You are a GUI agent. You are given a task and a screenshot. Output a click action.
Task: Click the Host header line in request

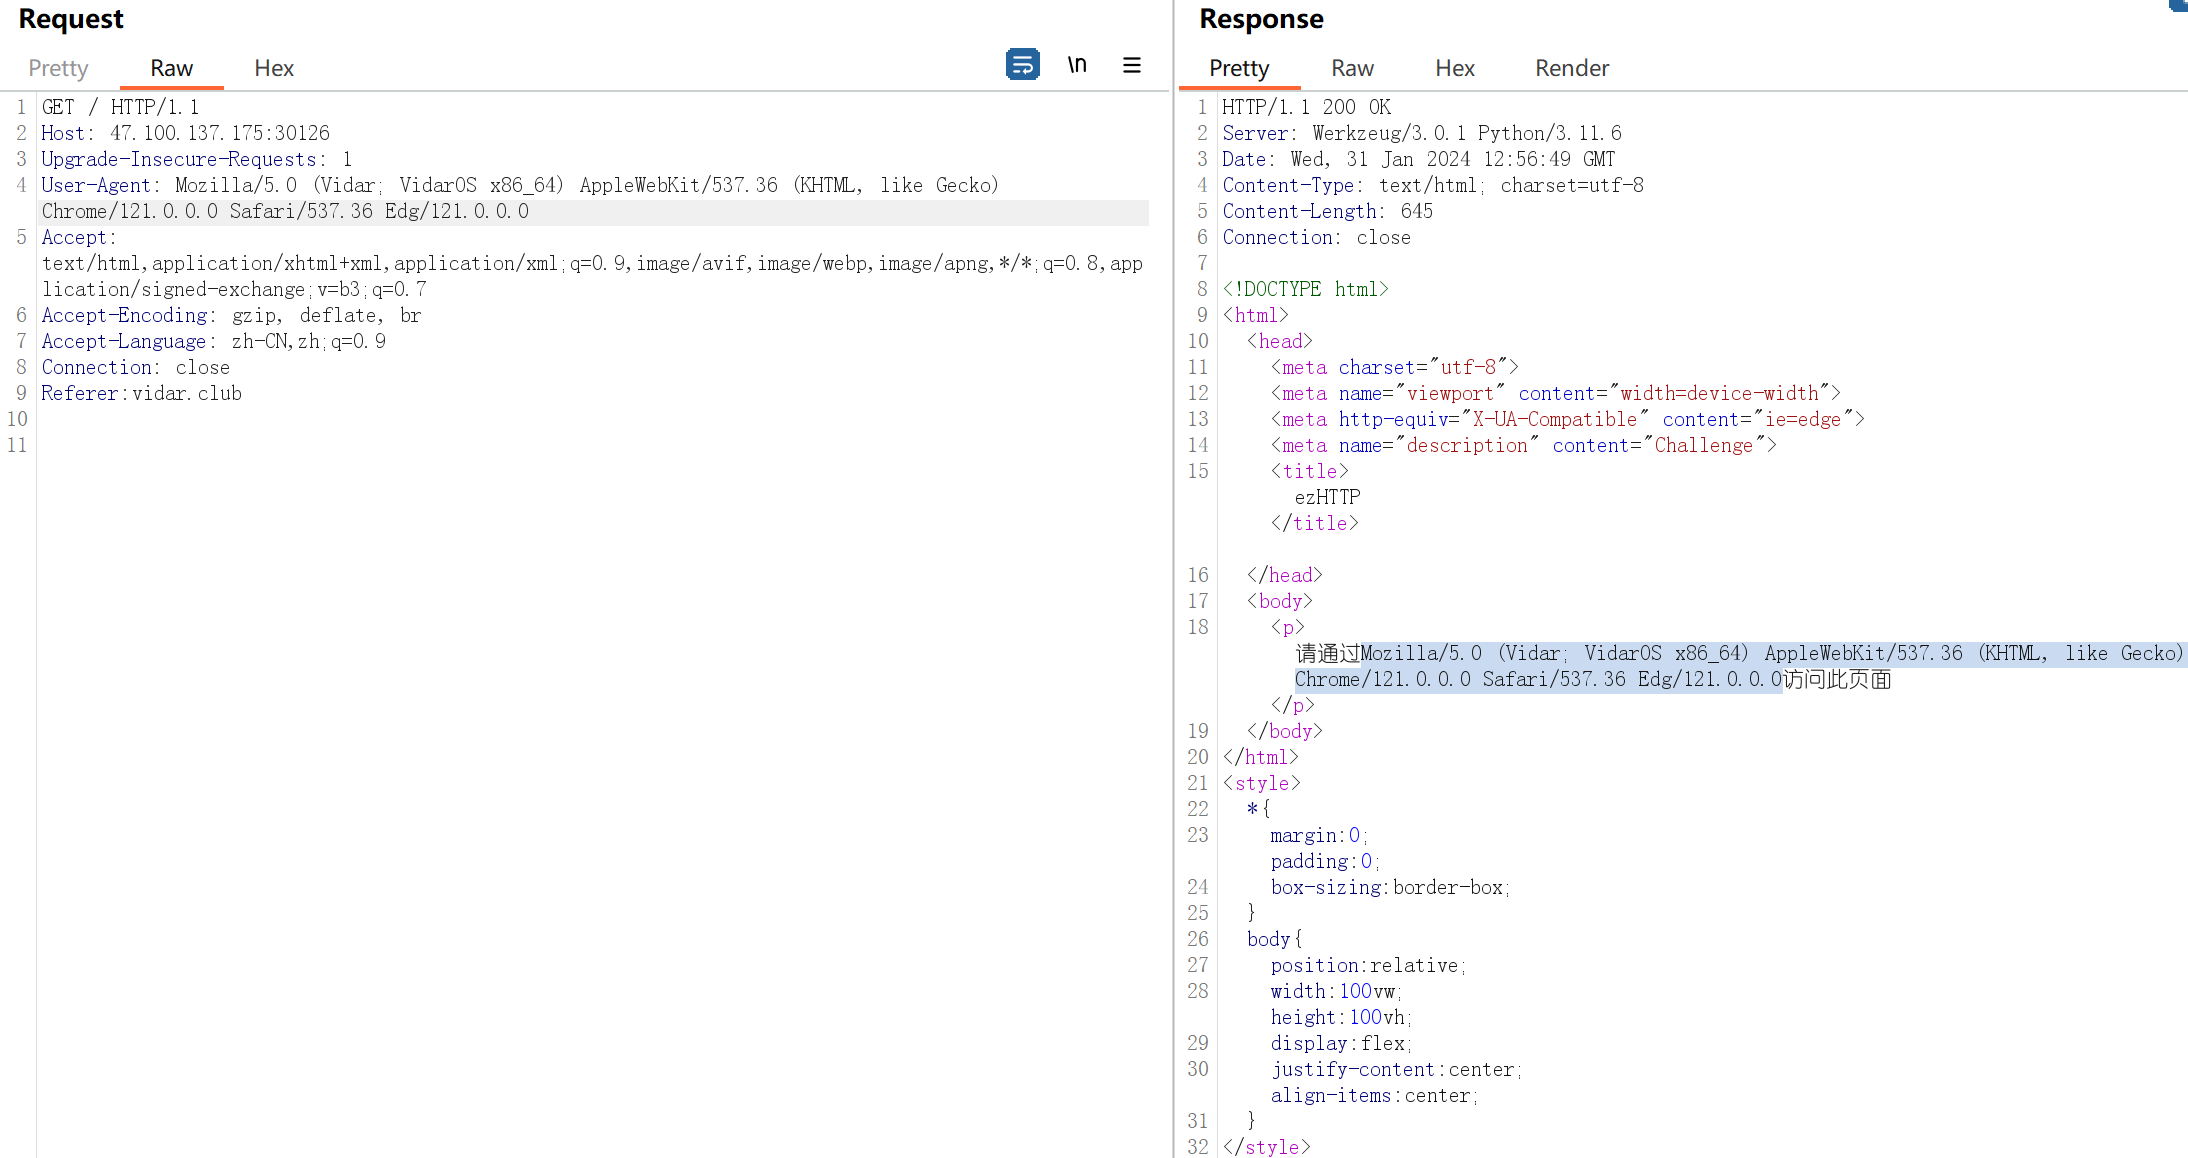[185, 133]
